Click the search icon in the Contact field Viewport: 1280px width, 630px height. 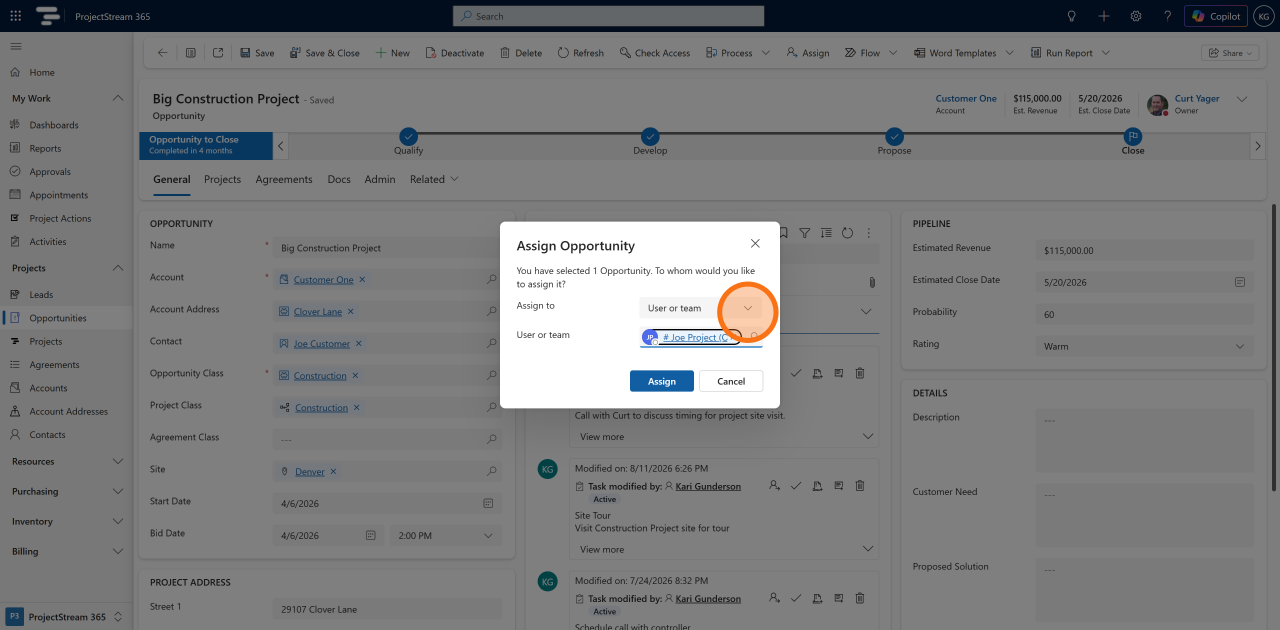[491, 344]
